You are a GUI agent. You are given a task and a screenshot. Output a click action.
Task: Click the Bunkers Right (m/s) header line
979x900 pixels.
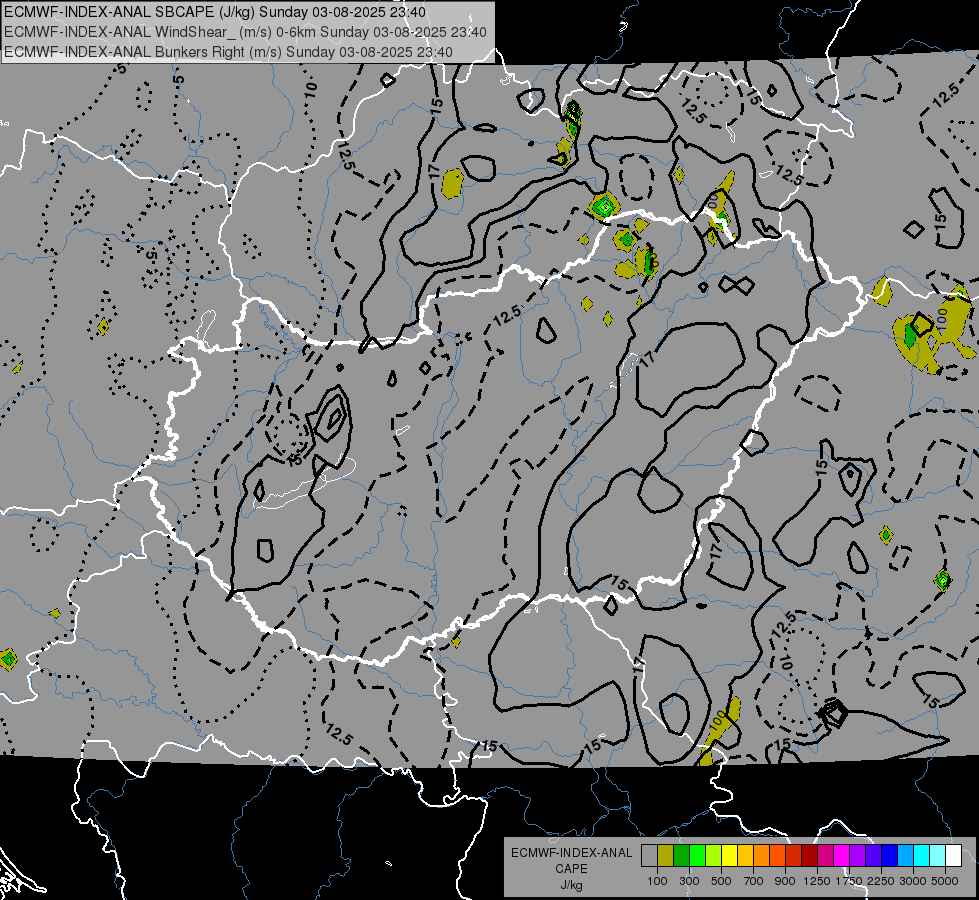pyautogui.click(x=229, y=52)
